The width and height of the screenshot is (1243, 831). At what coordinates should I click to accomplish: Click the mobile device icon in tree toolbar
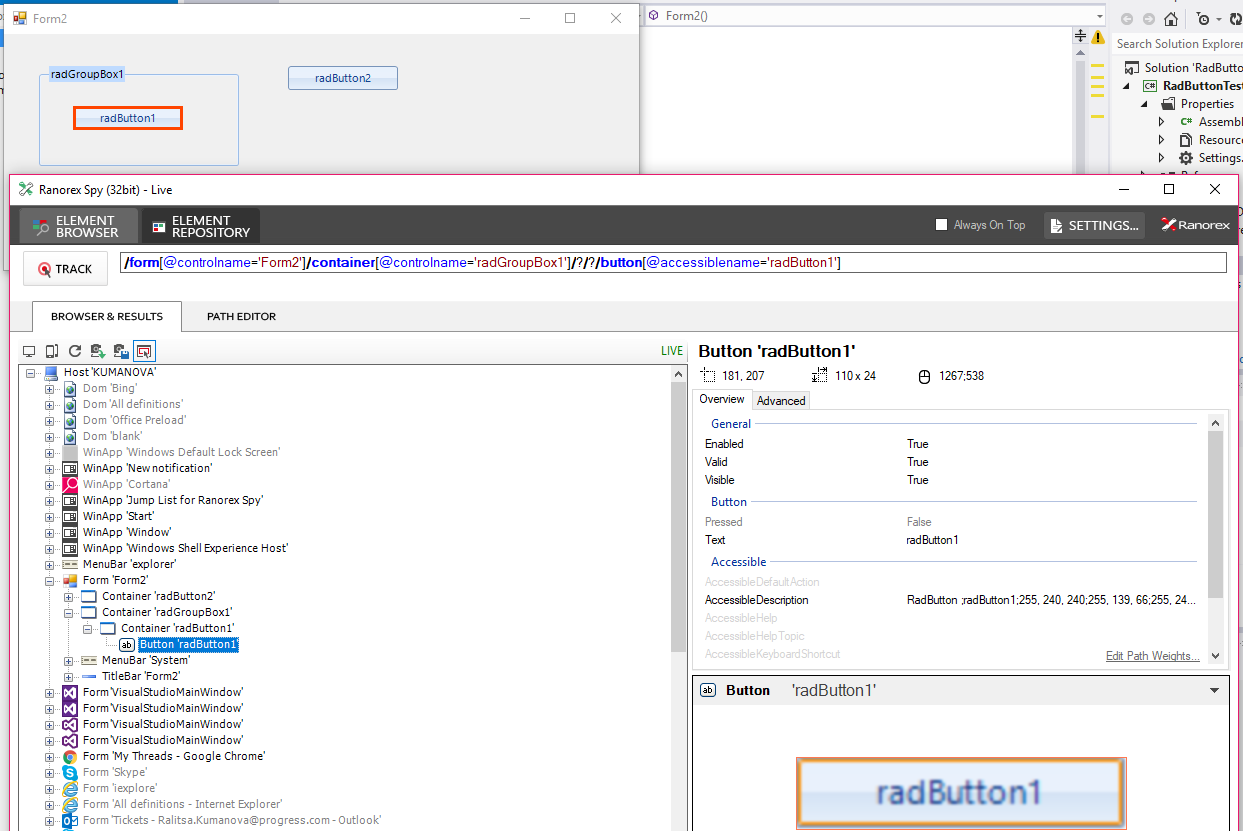pyautogui.click(x=51, y=351)
